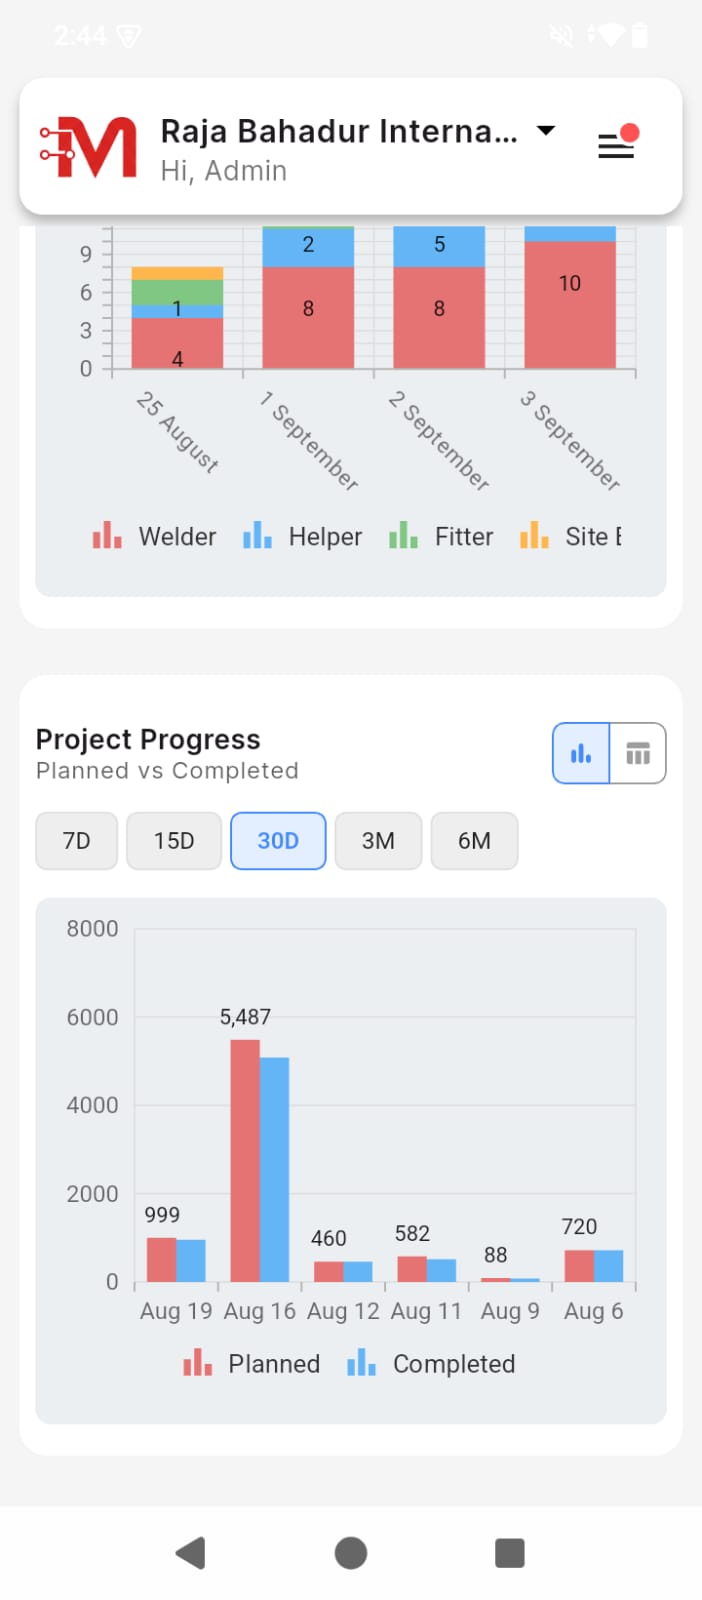
Task: Select the 7D time range
Action: coord(77,841)
